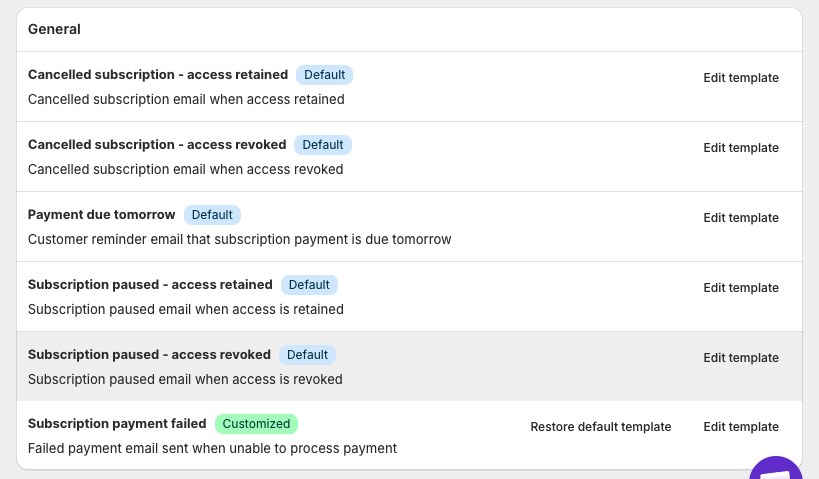Click the failed payment email description text

(x=212, y=448)
